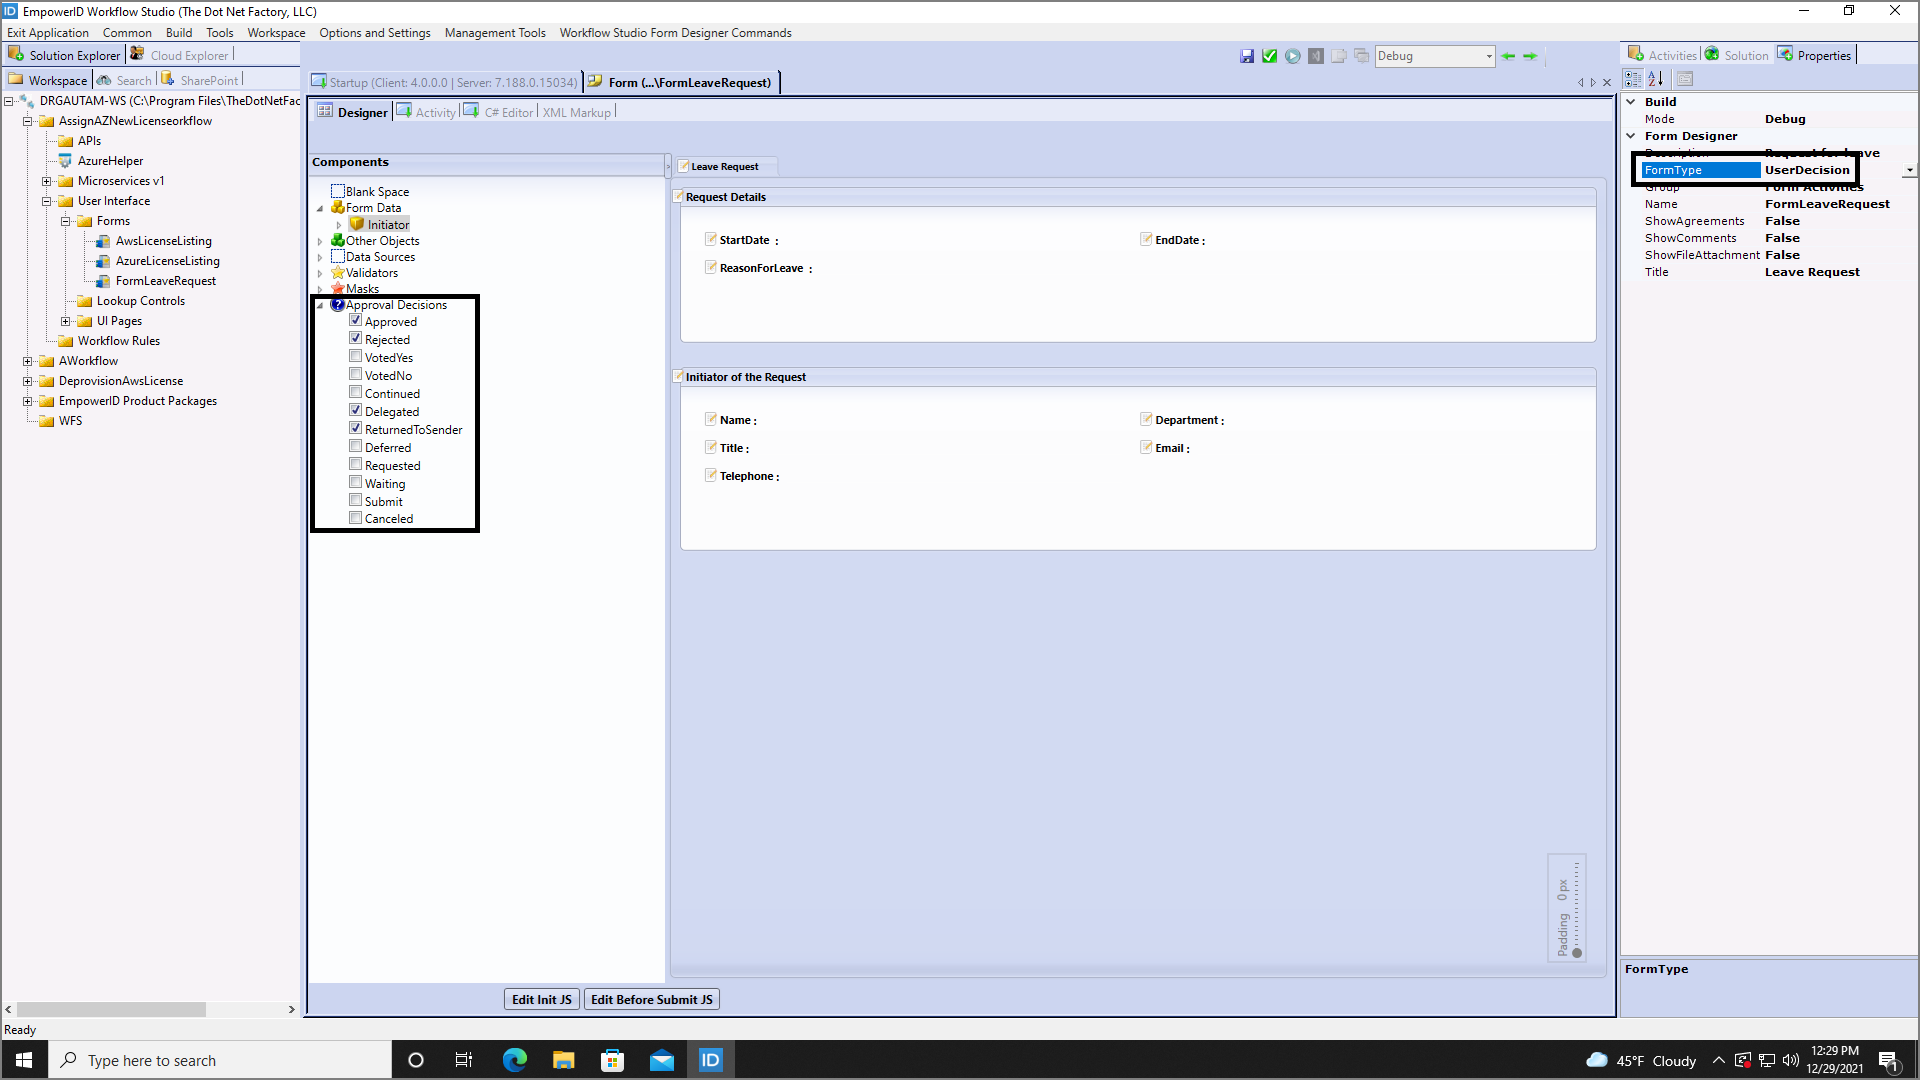Uncheck the Delegated approval decision
1920x1080 pixels.
[x=356, y=410]
